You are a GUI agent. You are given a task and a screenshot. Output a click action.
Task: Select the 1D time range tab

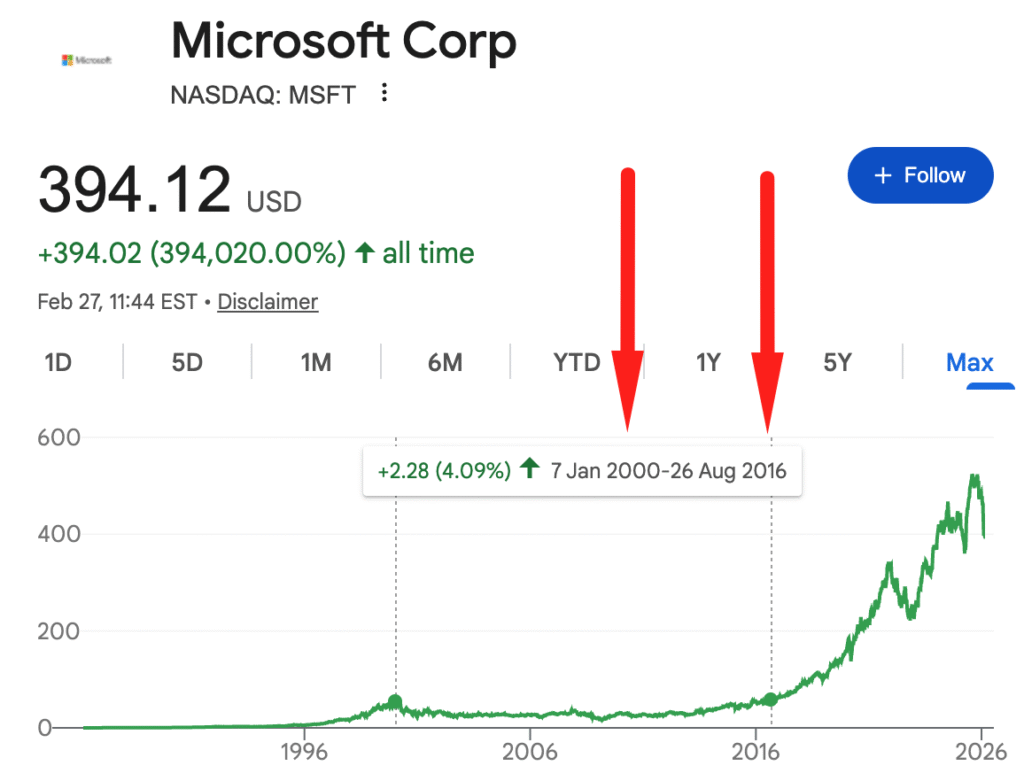58,362
